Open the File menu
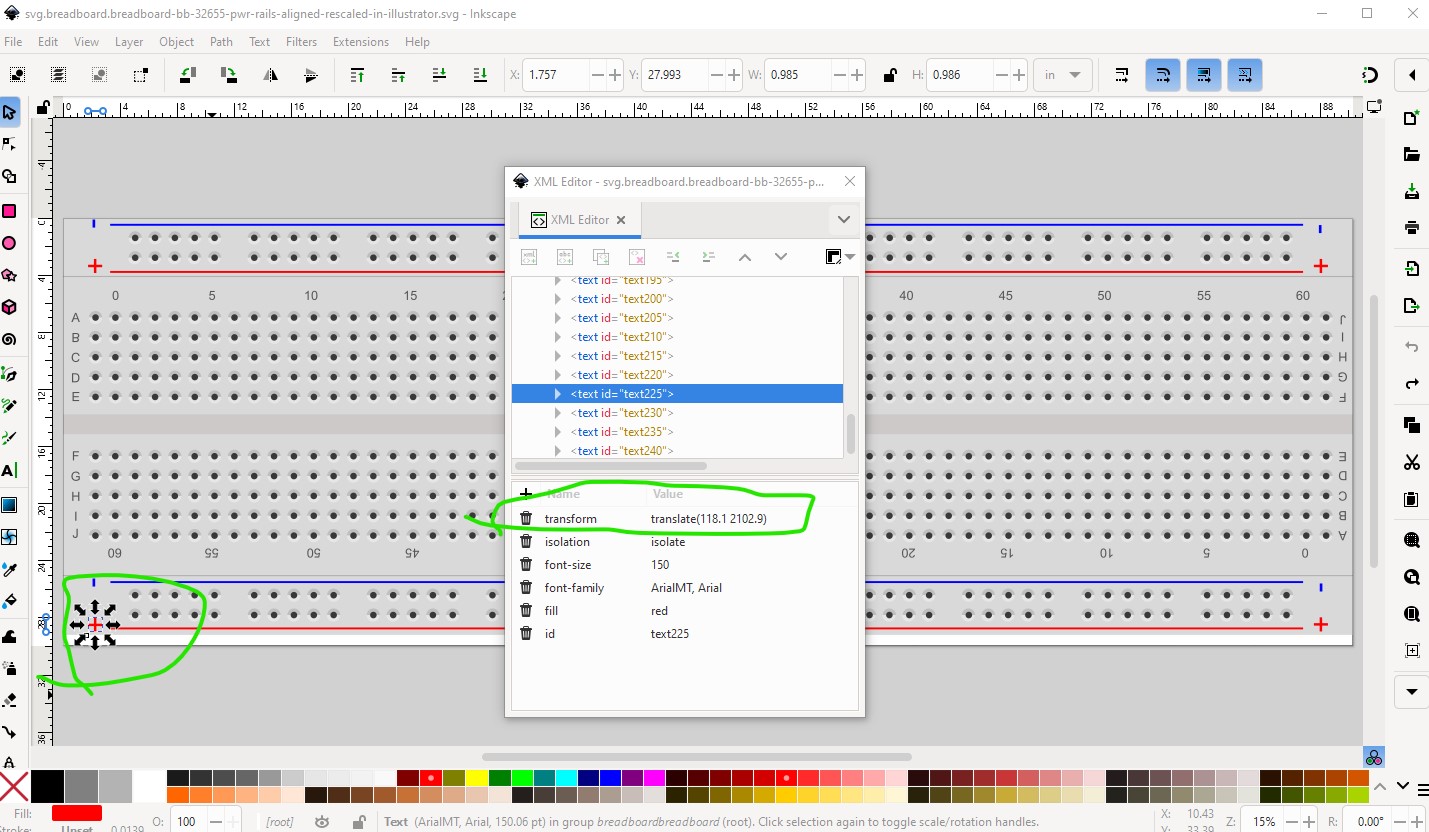Image resolution: width=1429 pixels, height=832 pixels. [13, 42]
